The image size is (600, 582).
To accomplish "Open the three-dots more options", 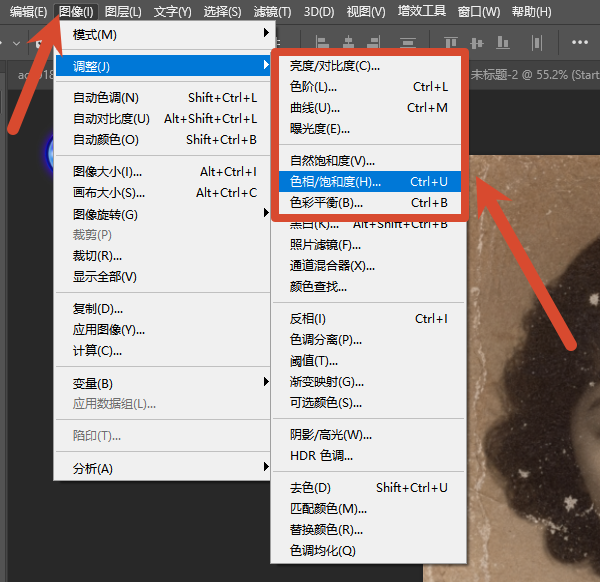I will click(x=580, y=42).
